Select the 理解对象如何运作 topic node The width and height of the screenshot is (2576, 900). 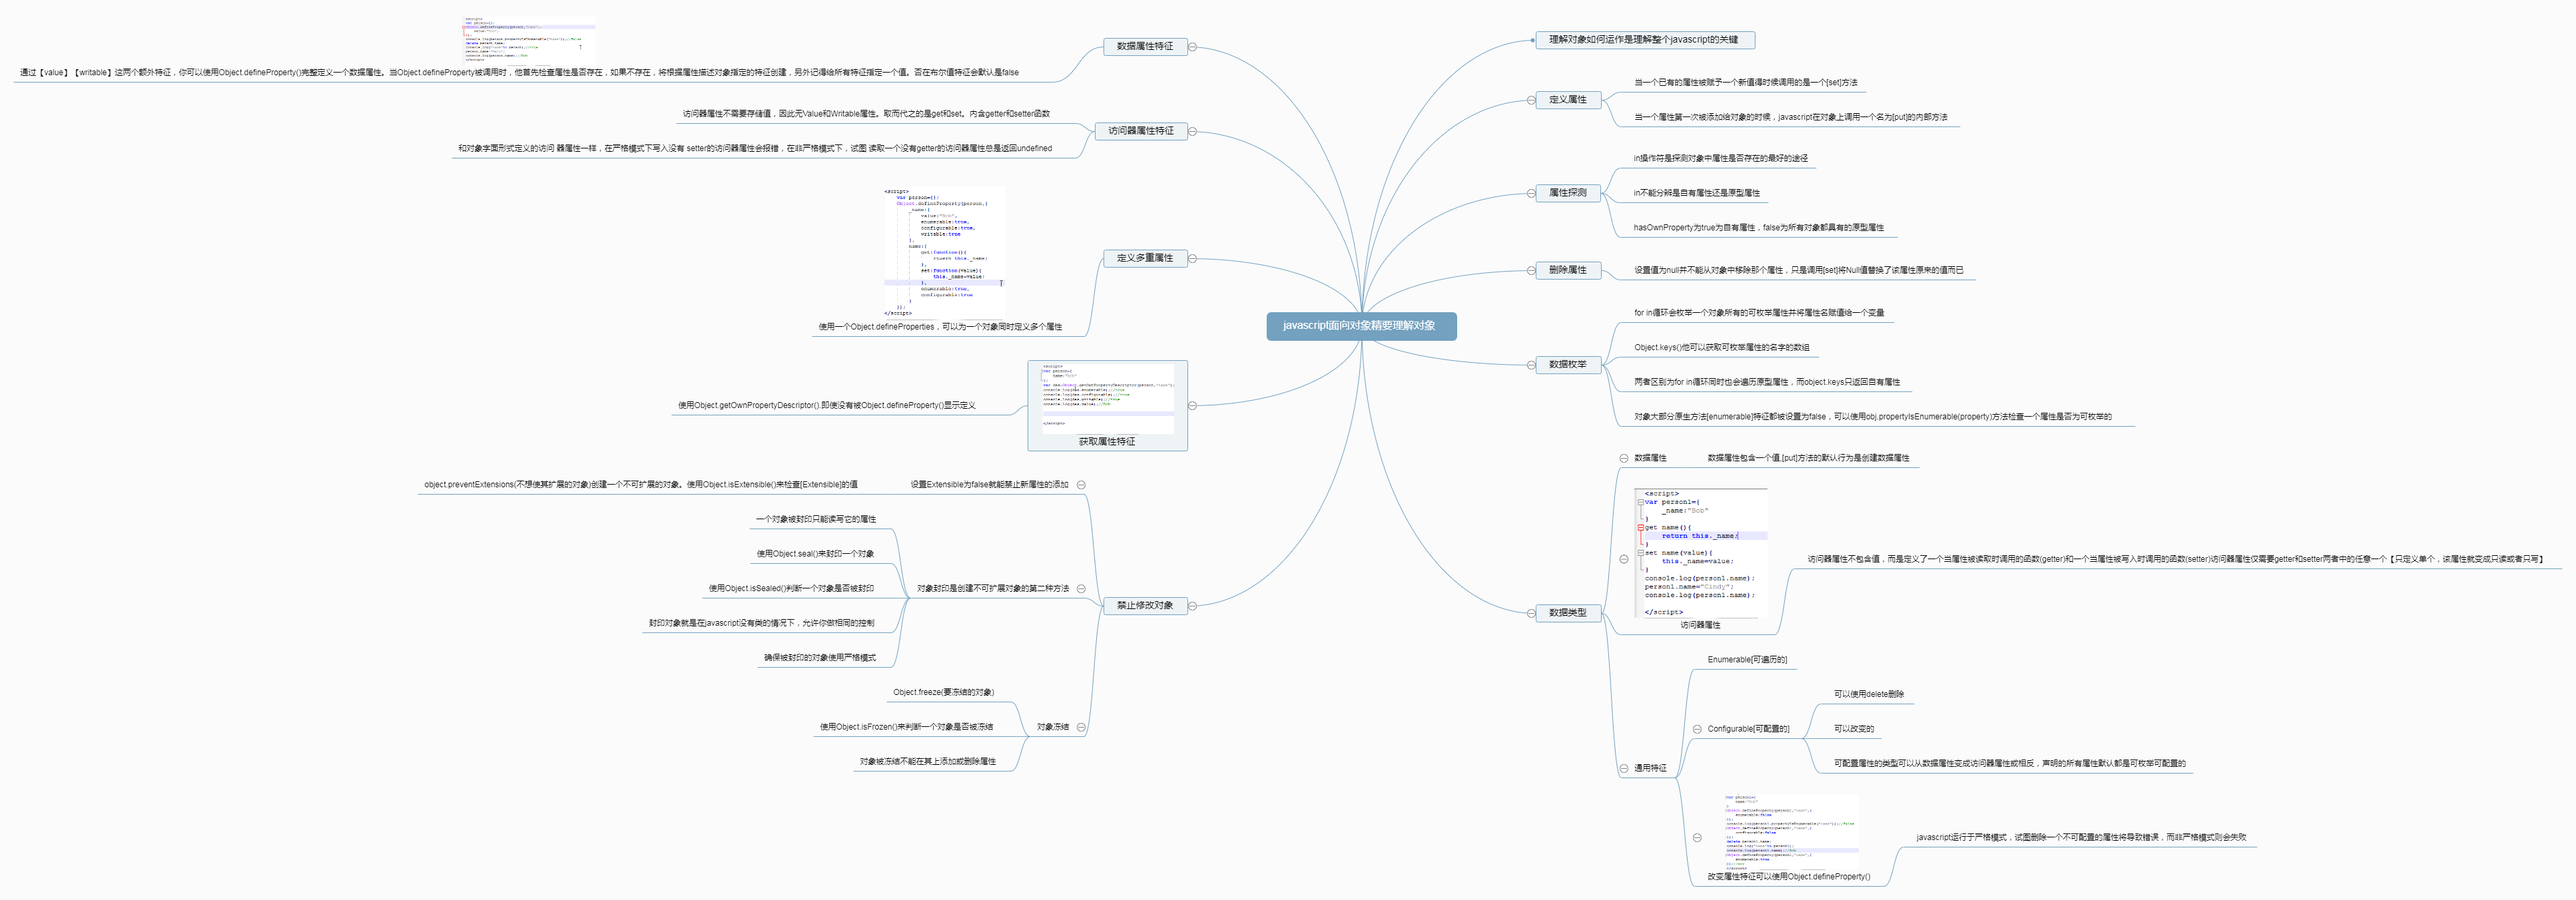[x=1645, y=40]
